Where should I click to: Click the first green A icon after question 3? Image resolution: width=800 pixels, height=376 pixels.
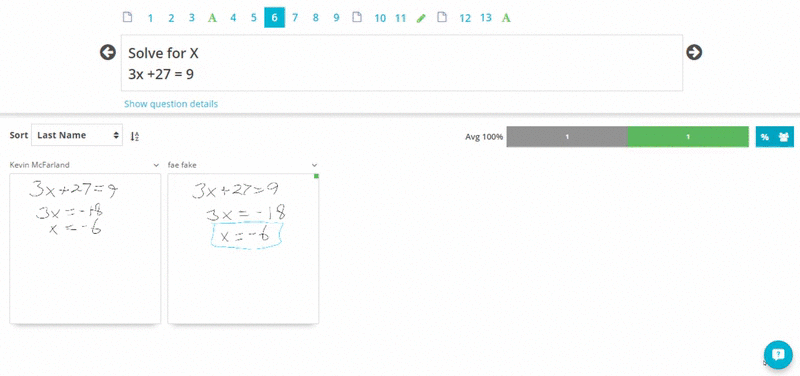(x=212, y=18)
